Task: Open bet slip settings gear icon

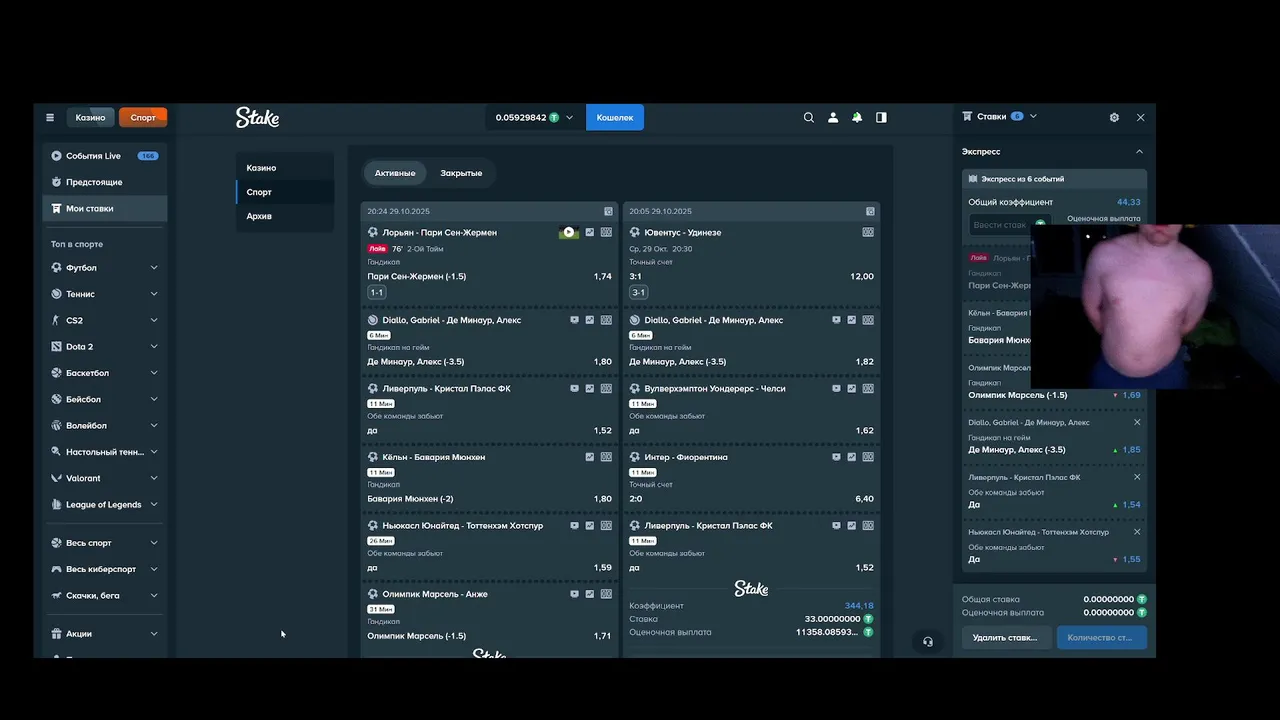Action: pyautogui.click(x=1114, y=117)
